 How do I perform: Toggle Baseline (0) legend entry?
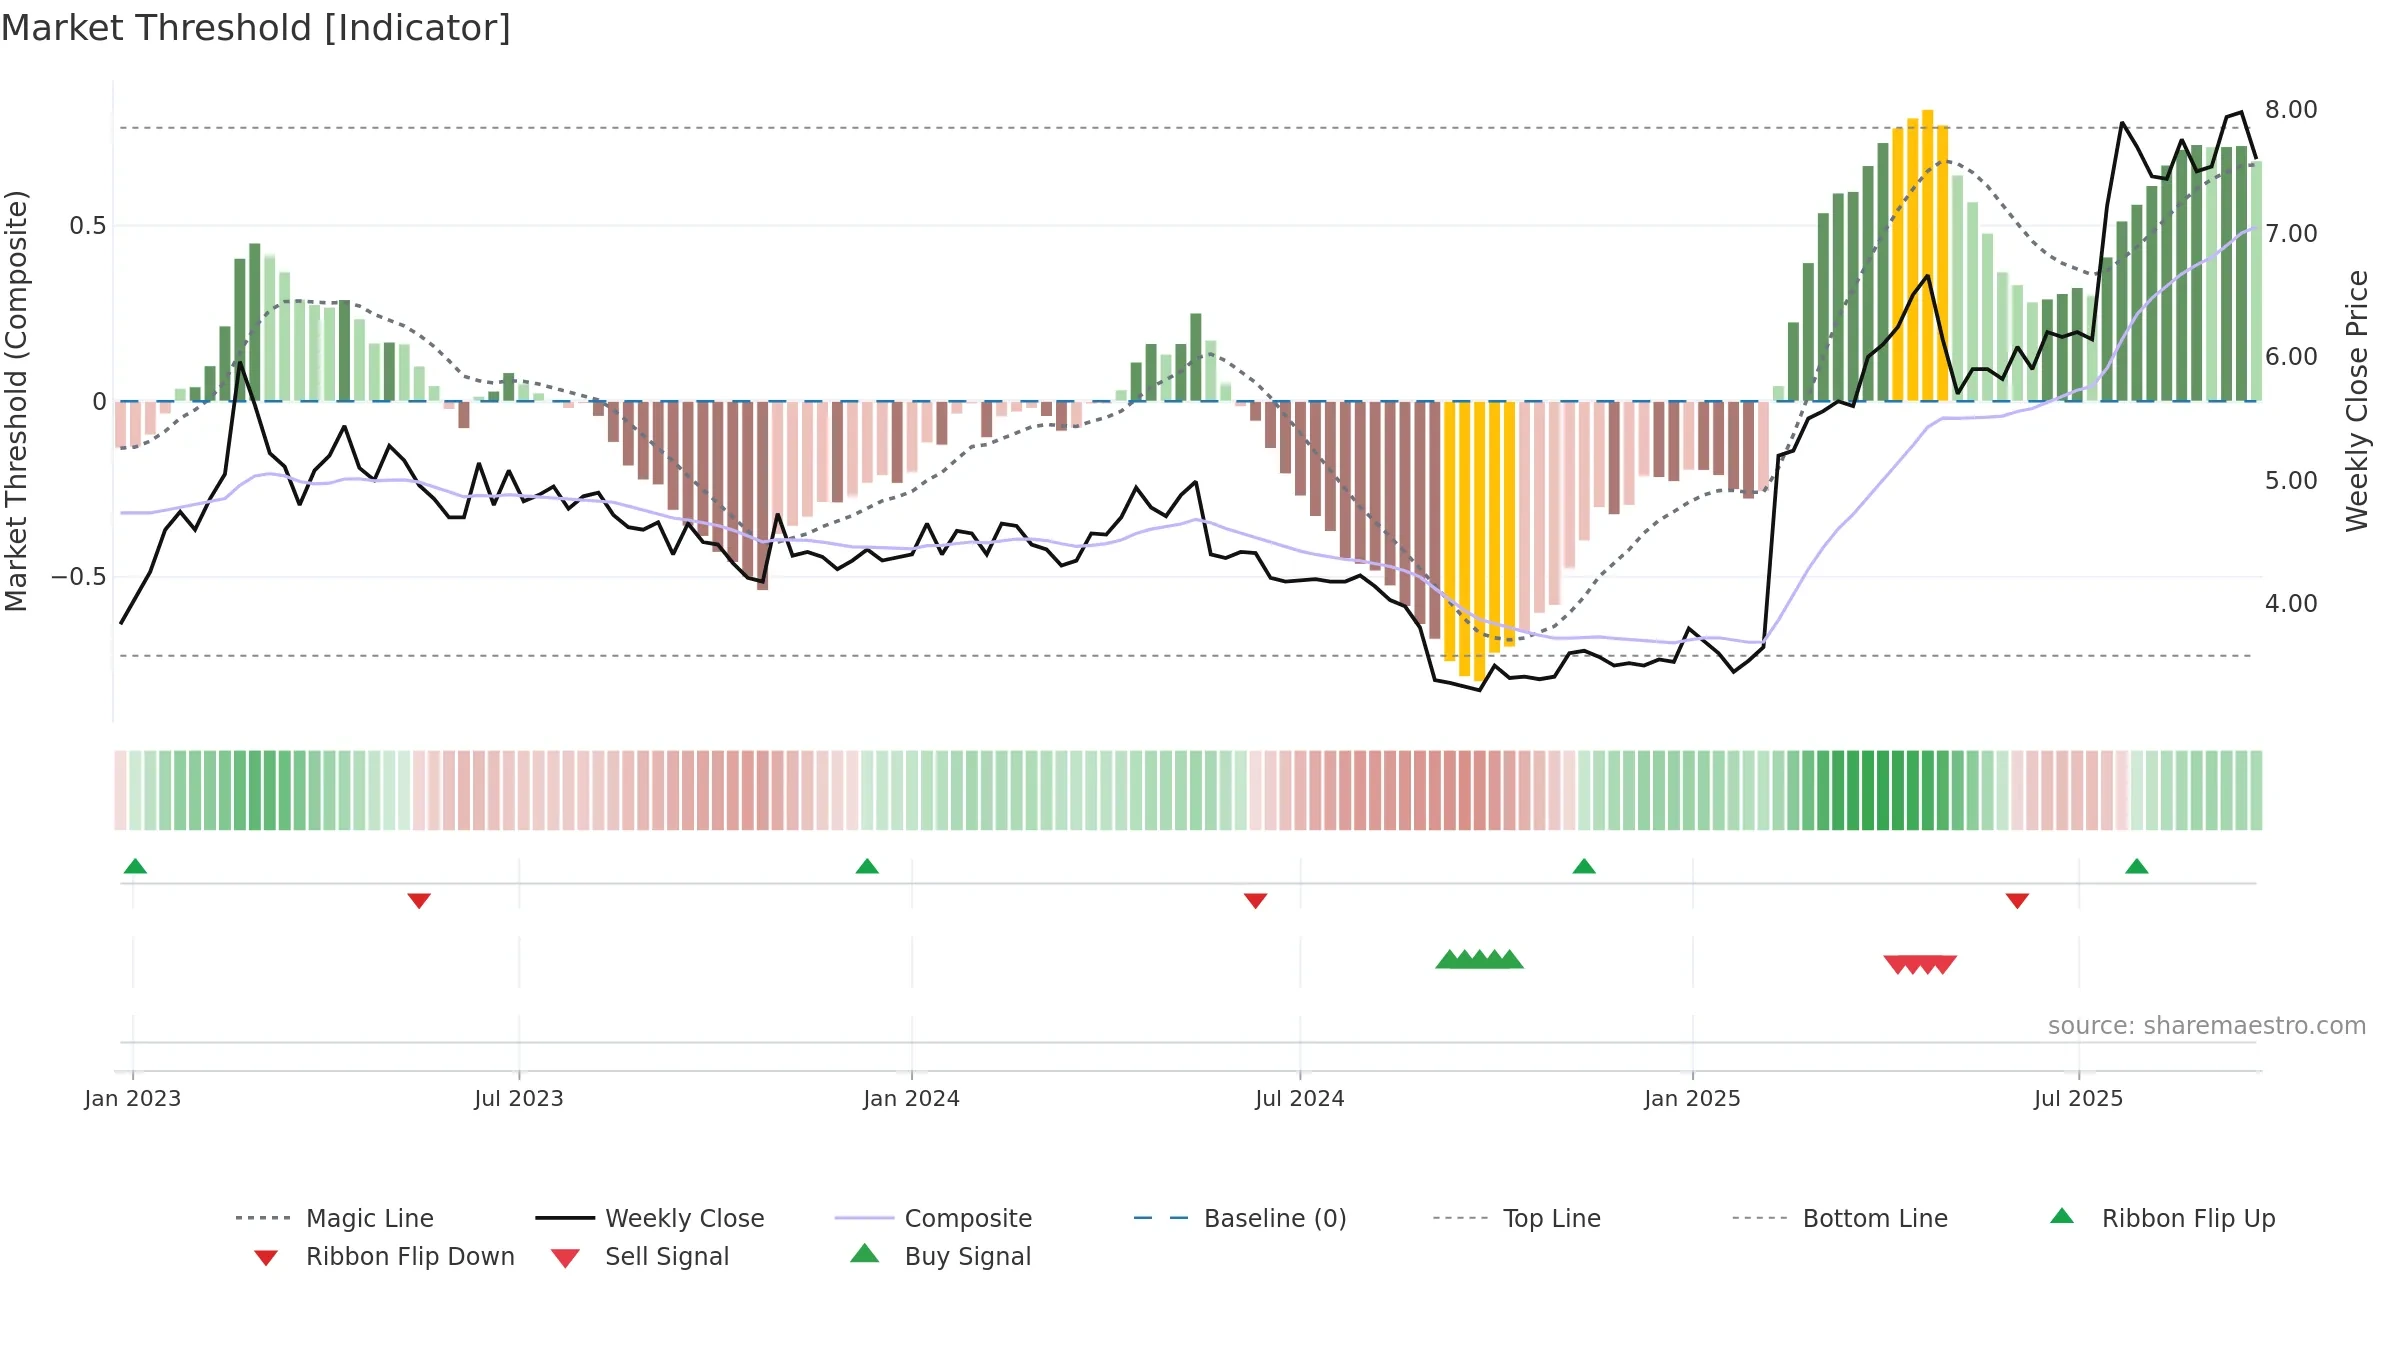point(1240,1218)
